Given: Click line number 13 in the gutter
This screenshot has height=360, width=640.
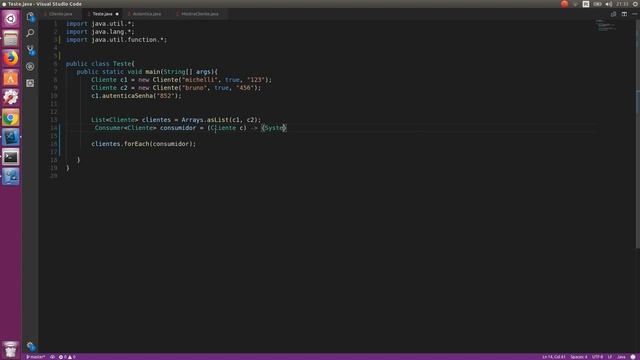Looking at the screenshot, I should pyautogui.click(x=54, y=120).
